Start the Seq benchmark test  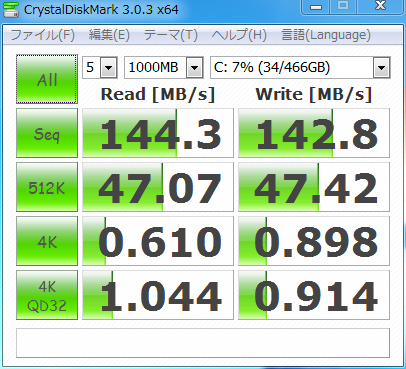[47, 133]
